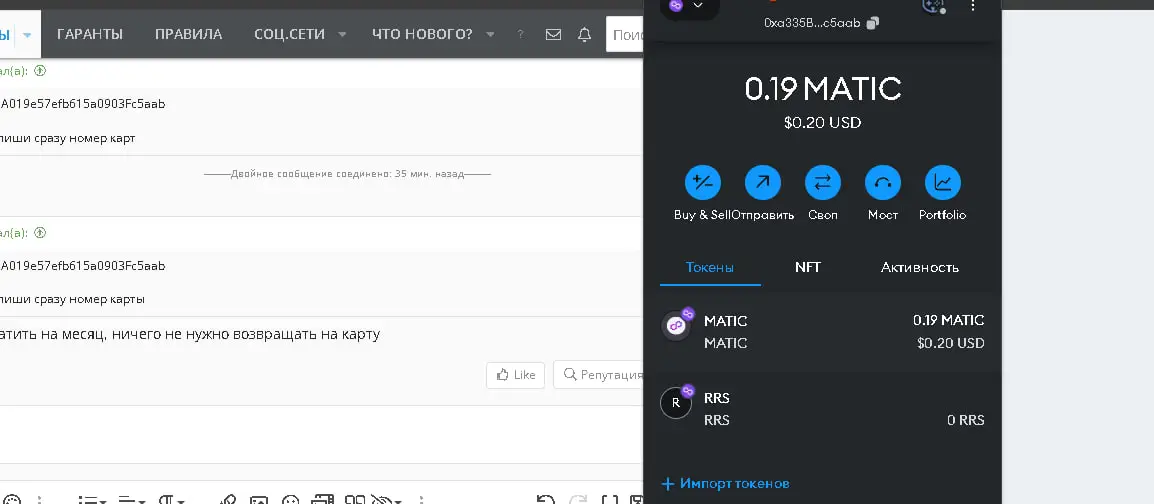Image resolution: width=1154 pixels, height=504 pixels.
Task: Expand the leftmost blue nav dropdown arrow
Action: [27, 35]
